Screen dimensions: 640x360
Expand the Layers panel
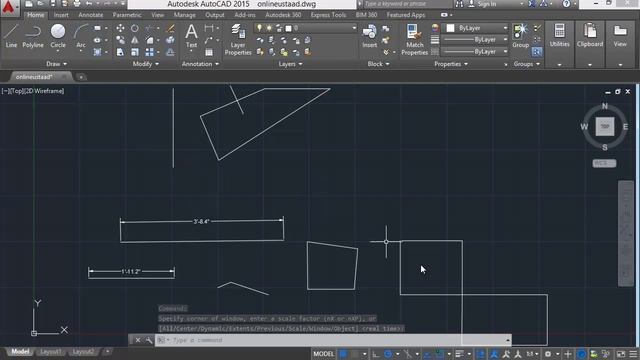290,64
